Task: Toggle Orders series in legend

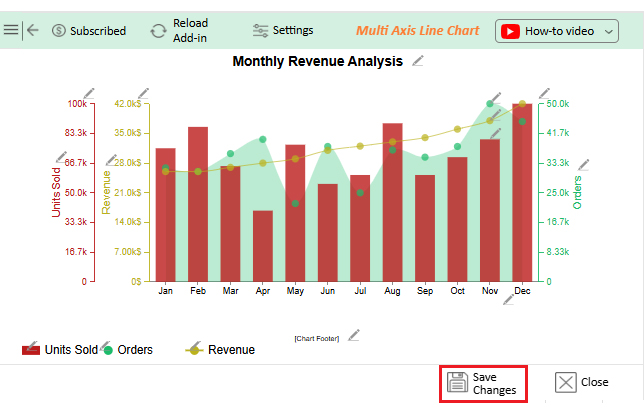Action: (128, 349)
